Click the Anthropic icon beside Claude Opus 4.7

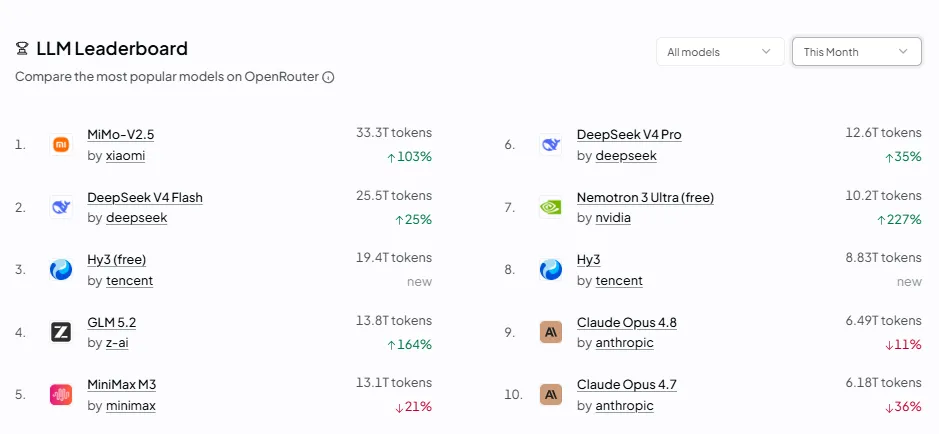(x=550, y=394)
